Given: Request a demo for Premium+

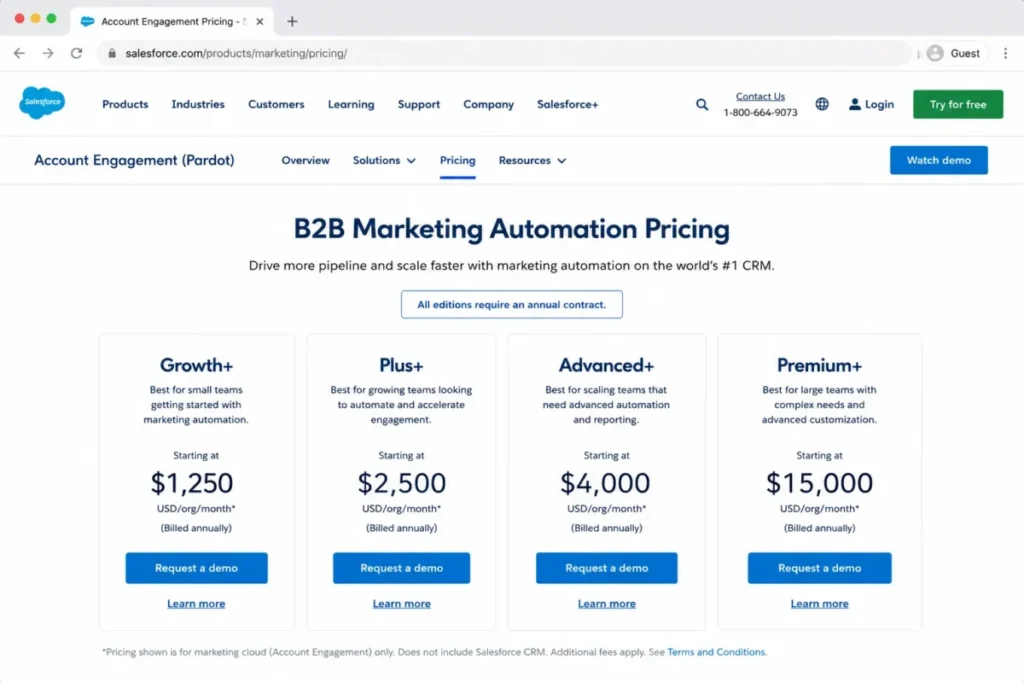Looking at the screenshot, I should click(x=820, y=568).
